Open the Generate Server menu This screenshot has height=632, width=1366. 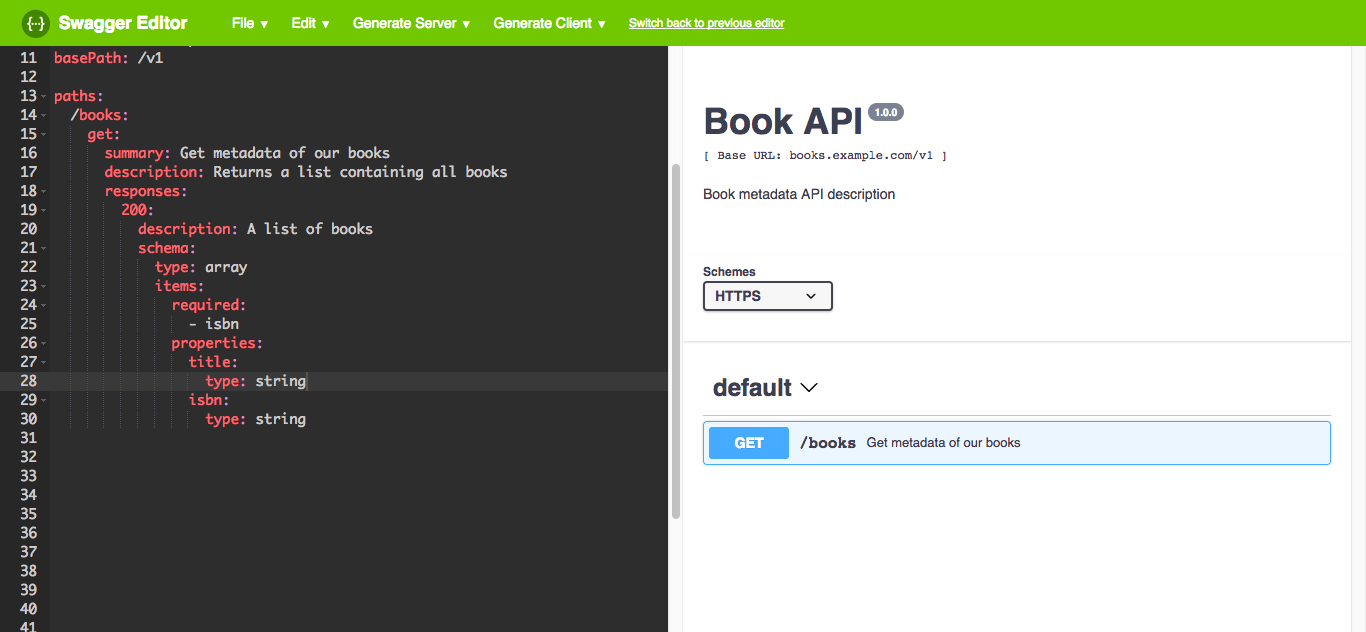pyautogui.click(x=410, y=22)
